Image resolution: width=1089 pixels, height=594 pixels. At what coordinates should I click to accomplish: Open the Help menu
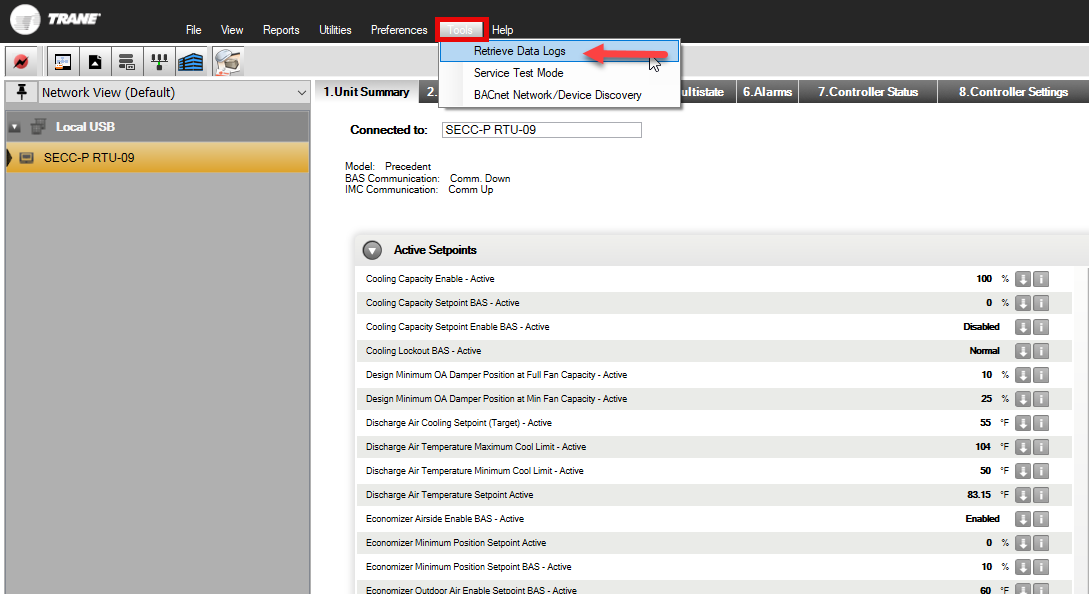tap(503, 30)
